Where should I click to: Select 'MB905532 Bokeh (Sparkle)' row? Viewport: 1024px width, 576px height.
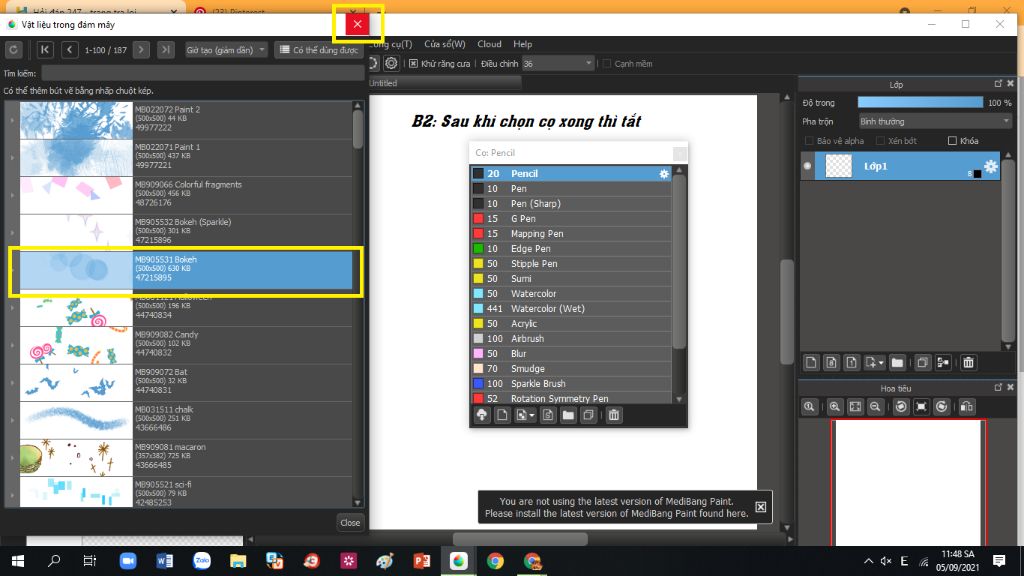pyautogui.click(x=185, y=232)
